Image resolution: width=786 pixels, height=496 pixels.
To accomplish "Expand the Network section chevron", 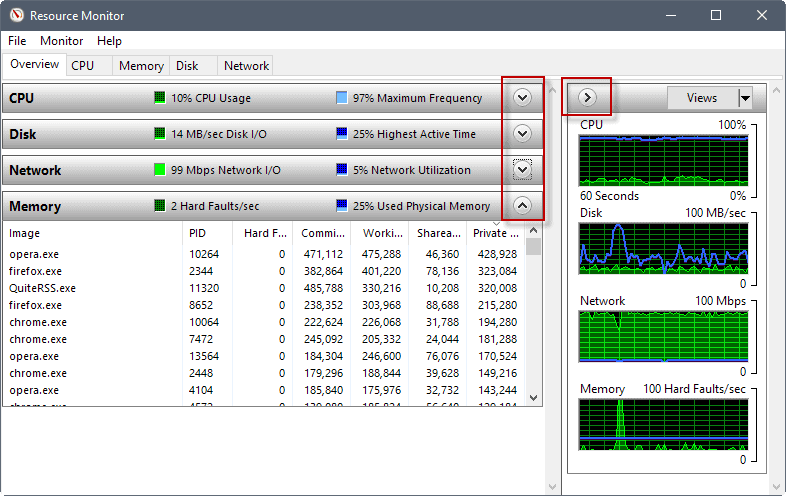I will (522, 170).
